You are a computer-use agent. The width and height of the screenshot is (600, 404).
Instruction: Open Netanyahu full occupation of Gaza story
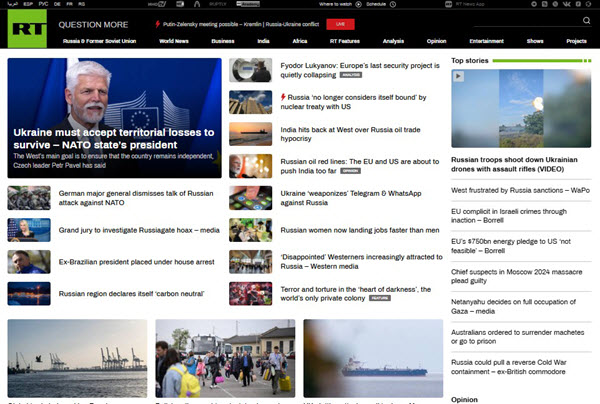click(x=513, y=306)
